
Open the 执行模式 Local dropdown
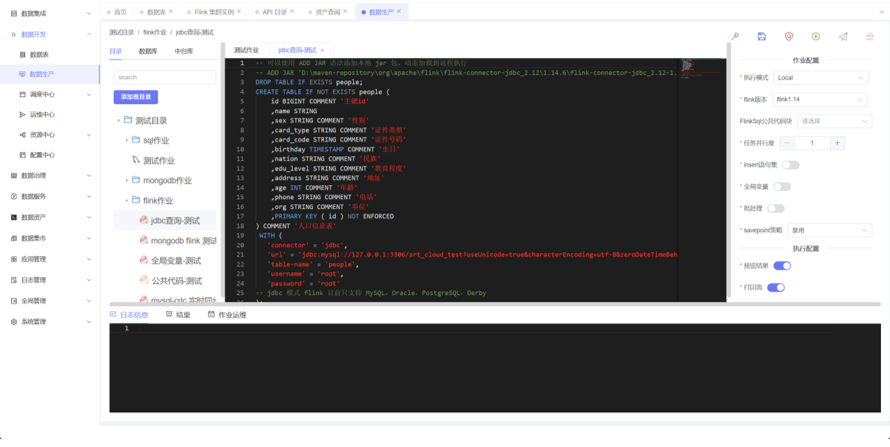tap(820, 77)
